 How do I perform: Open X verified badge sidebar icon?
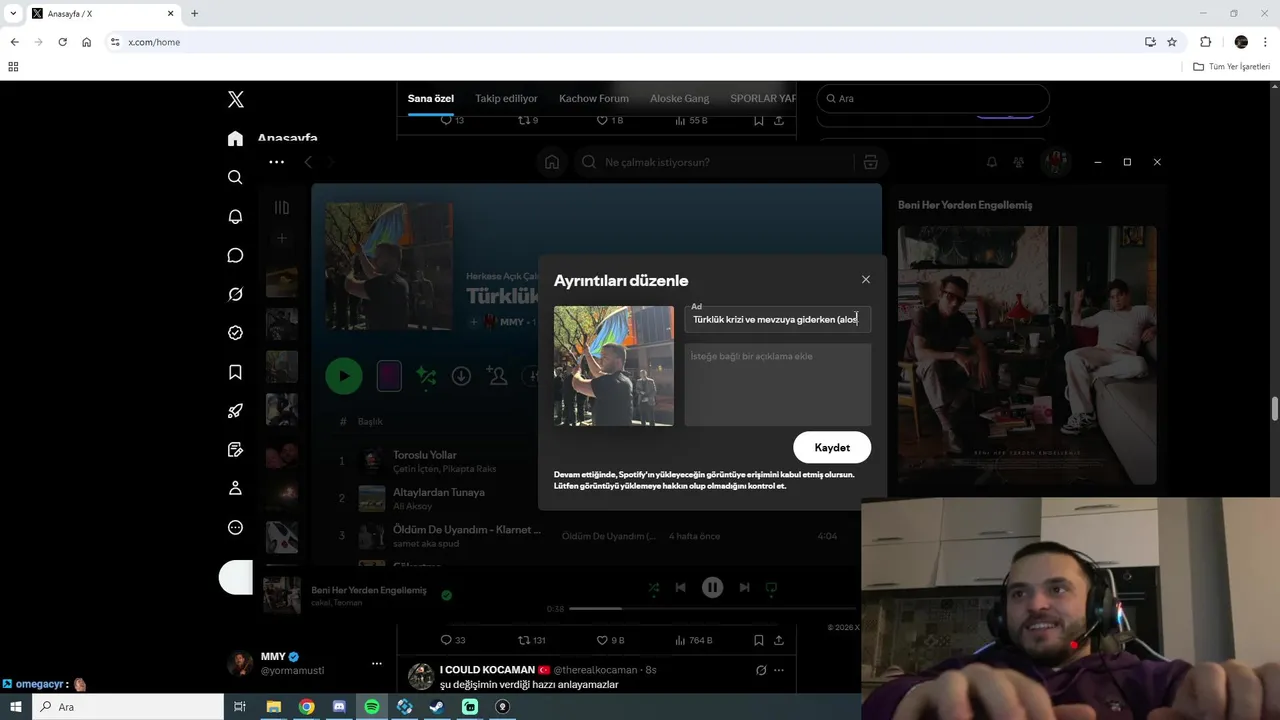click(235, 333)
